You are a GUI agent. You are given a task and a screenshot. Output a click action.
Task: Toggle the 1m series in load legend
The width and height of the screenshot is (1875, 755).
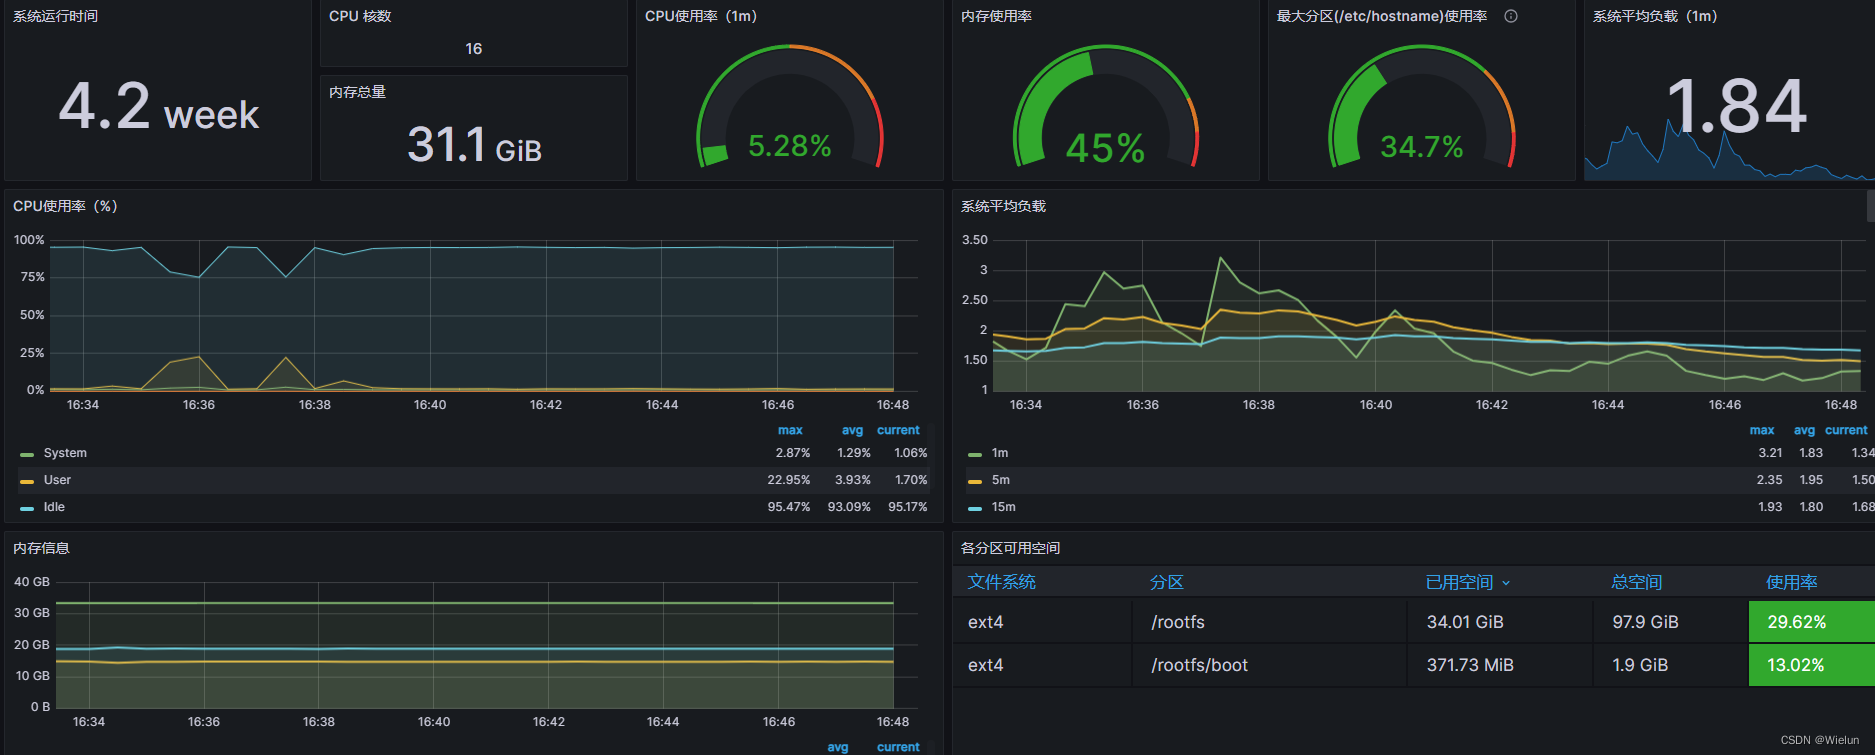(x=1000, y=453)
